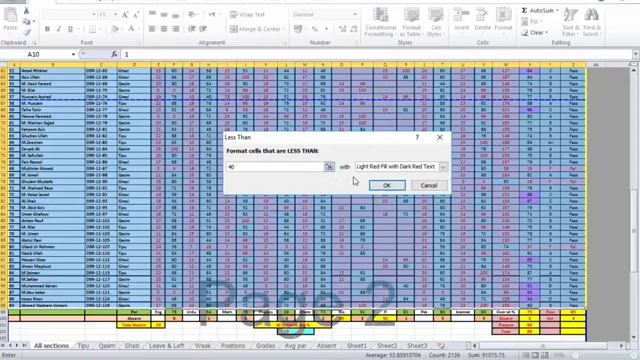Toggle Italic formatting
This screenshot has height=360, width=640.
point(59,29)
